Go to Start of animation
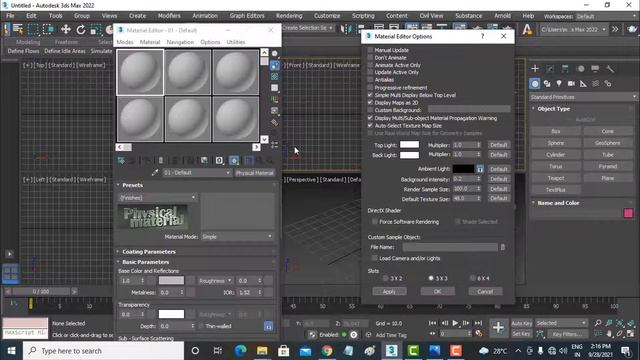 tap(432, 323)
